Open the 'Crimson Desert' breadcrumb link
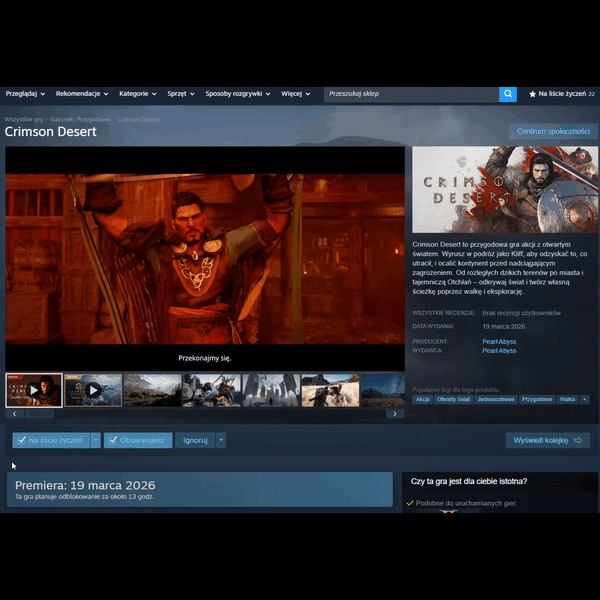The image size is (600, 600). [139, 119]
